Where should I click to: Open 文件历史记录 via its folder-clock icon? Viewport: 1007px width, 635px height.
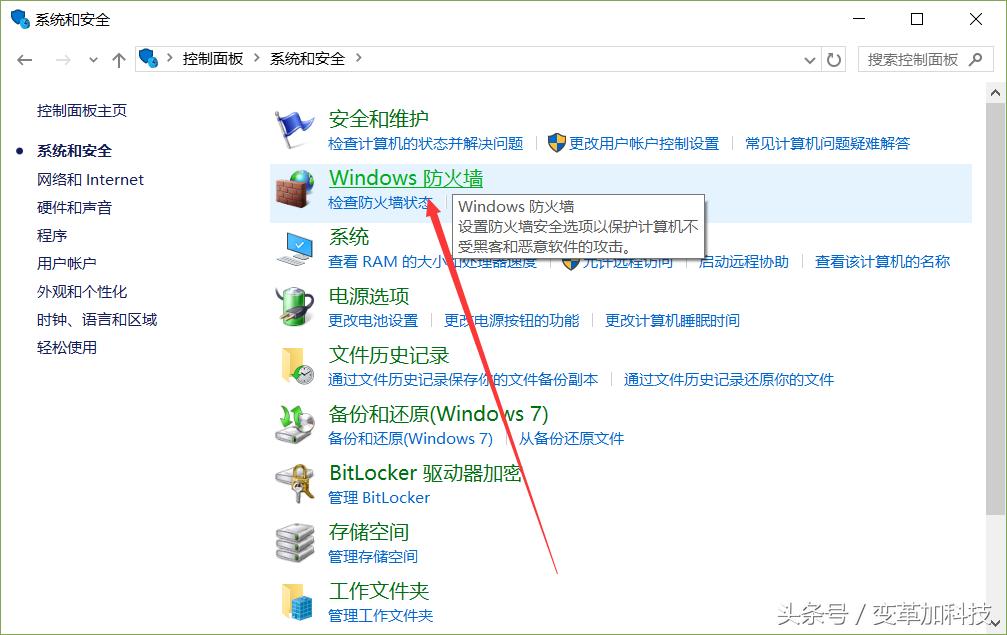(x=294, y=366)
